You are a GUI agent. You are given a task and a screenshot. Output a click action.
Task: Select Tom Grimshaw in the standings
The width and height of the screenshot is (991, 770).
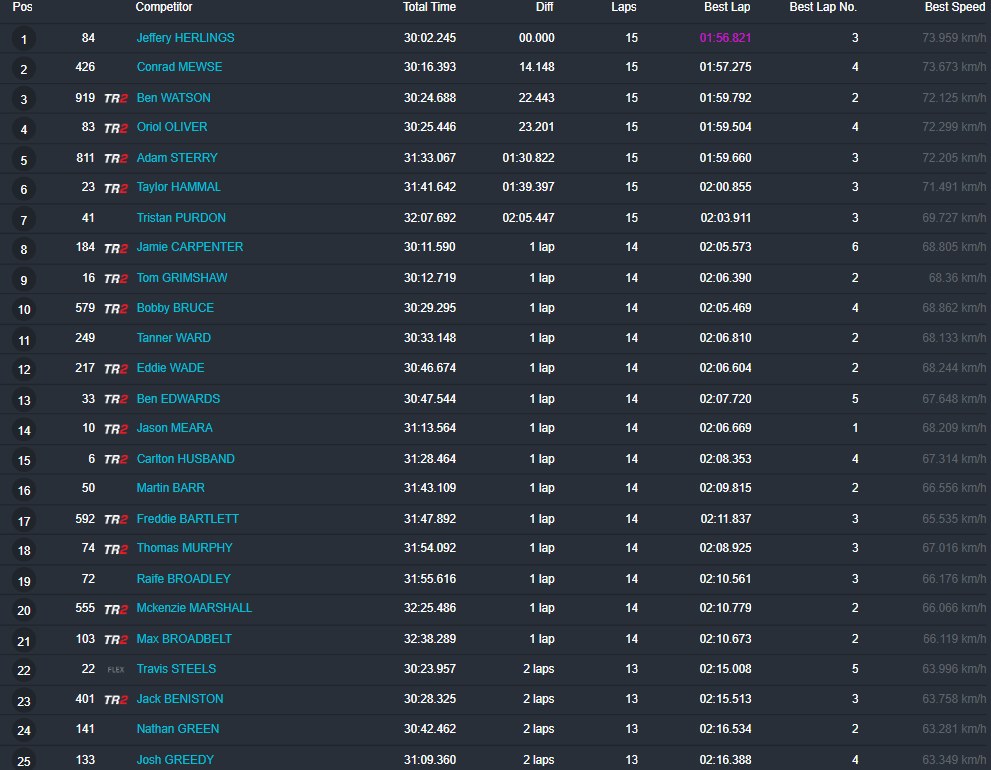coord(181,277)
